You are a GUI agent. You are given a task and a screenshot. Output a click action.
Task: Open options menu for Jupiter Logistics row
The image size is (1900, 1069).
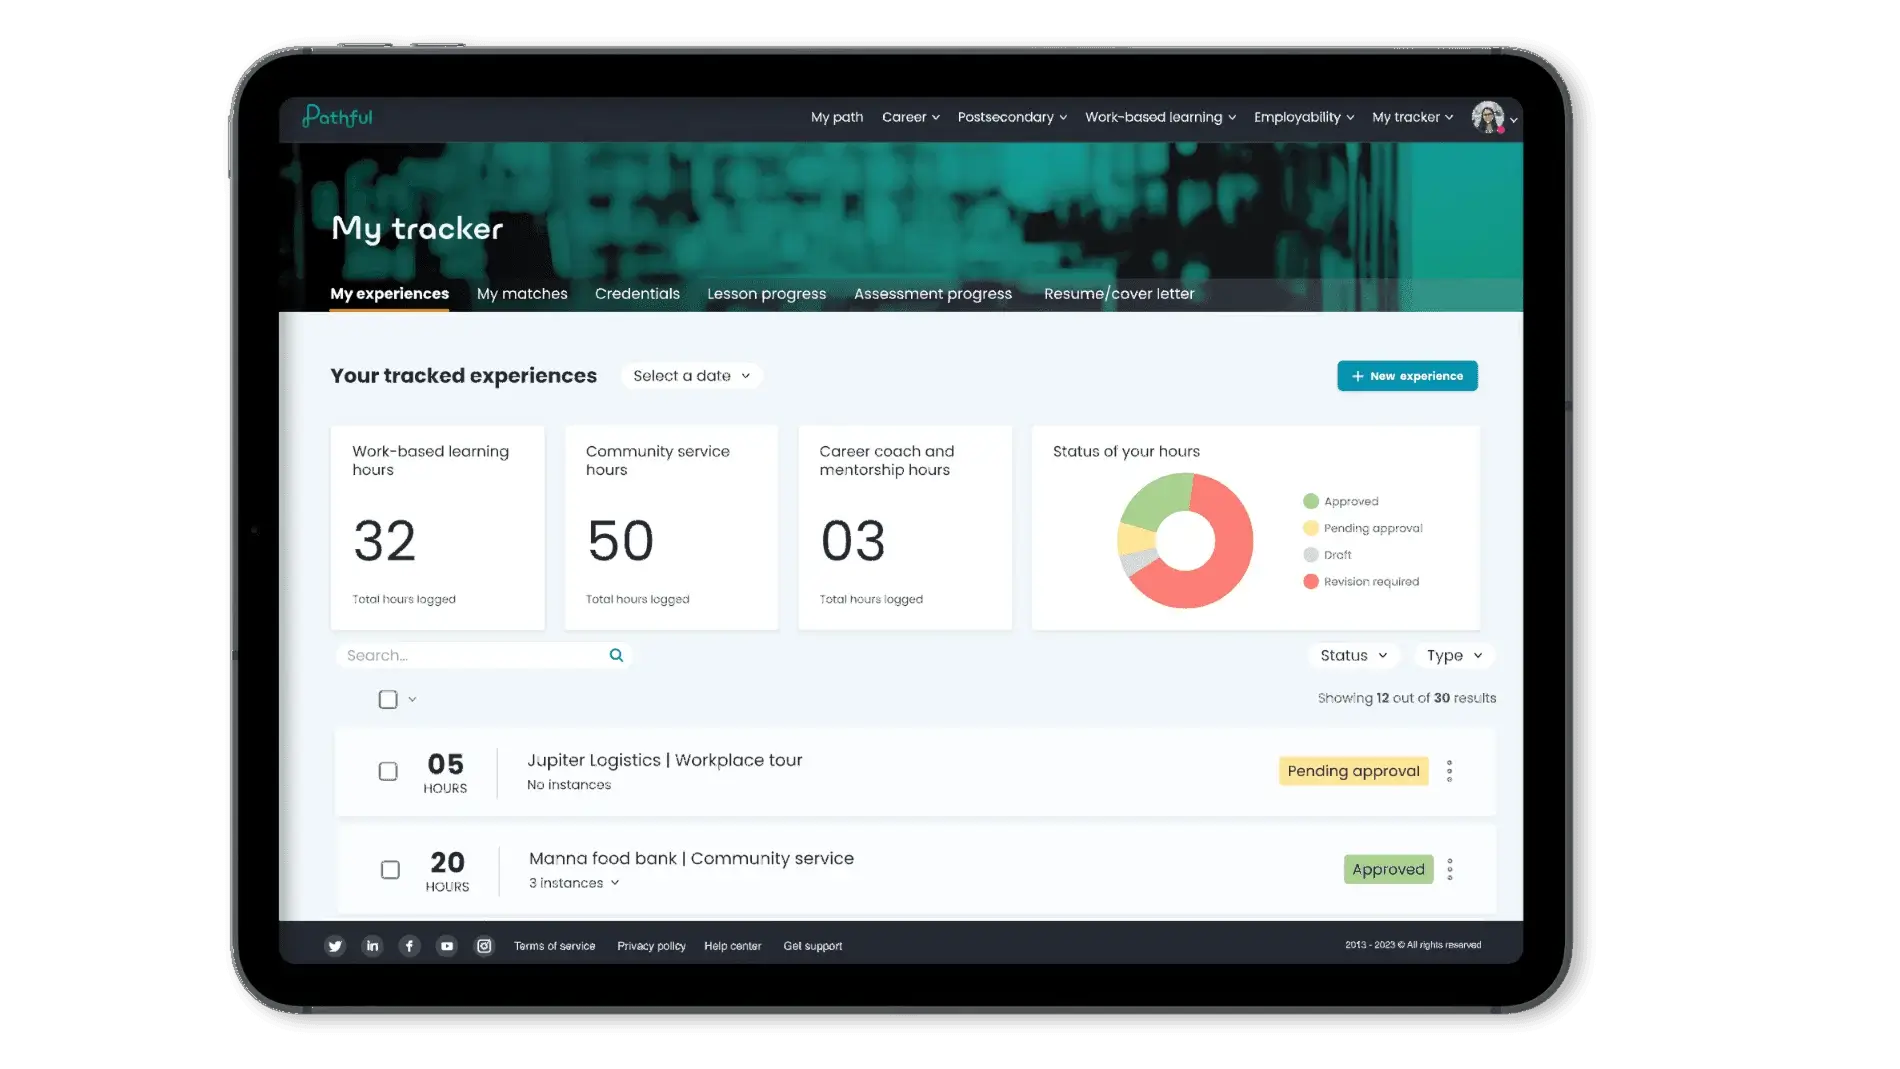[x=1449, y=771]
